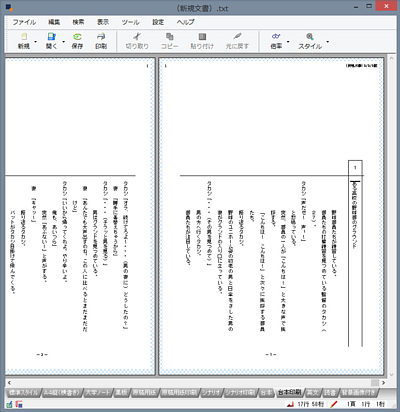Expand the dropdown arrow next to 開く

click(x=63, y=42)
